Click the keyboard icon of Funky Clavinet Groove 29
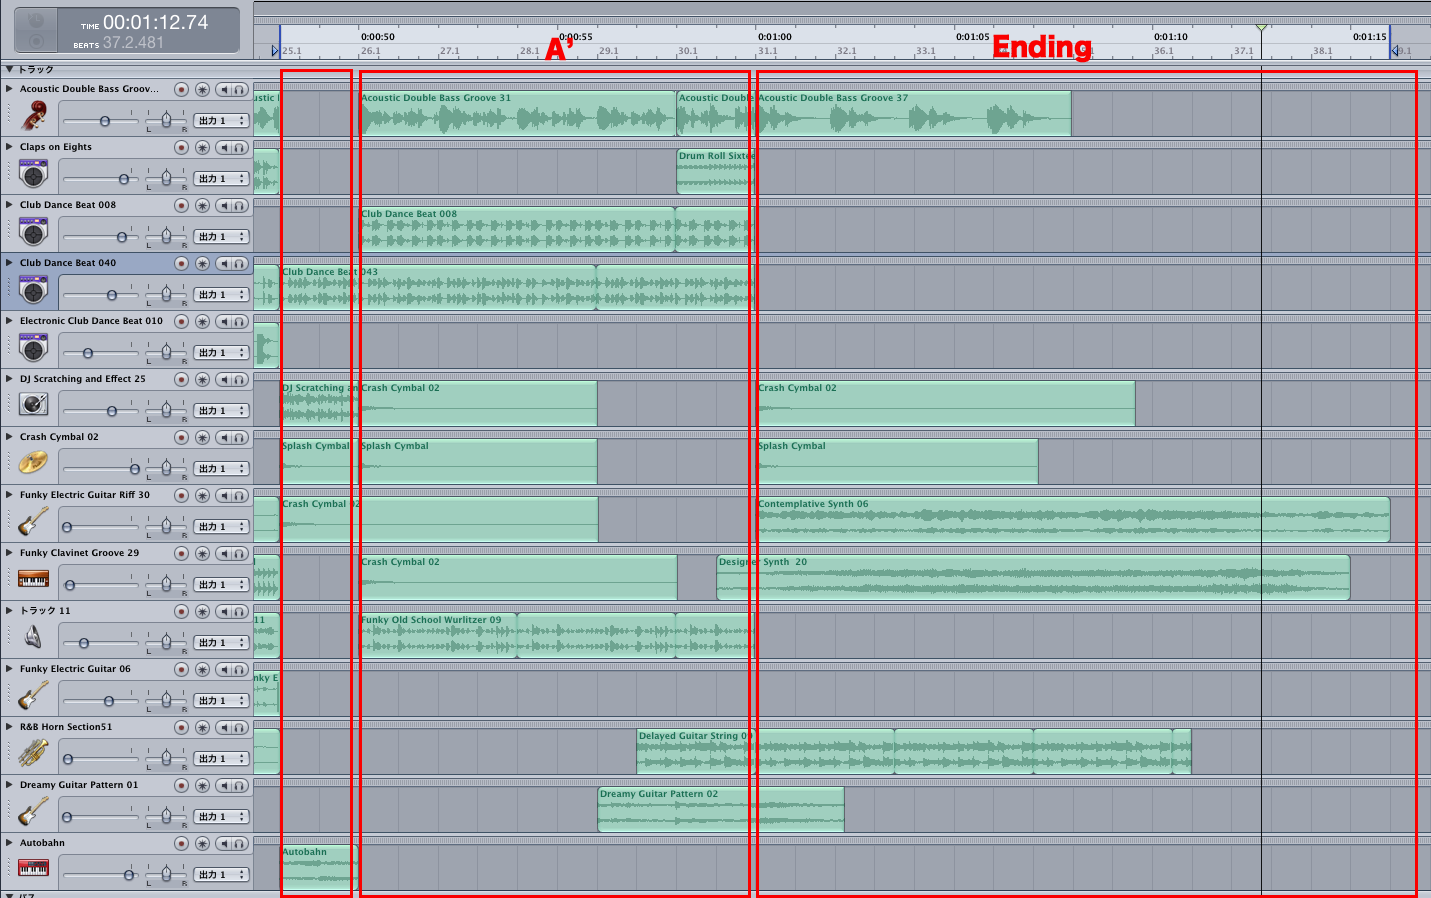Screen dimensions: 1431x898 click(33, 580)
